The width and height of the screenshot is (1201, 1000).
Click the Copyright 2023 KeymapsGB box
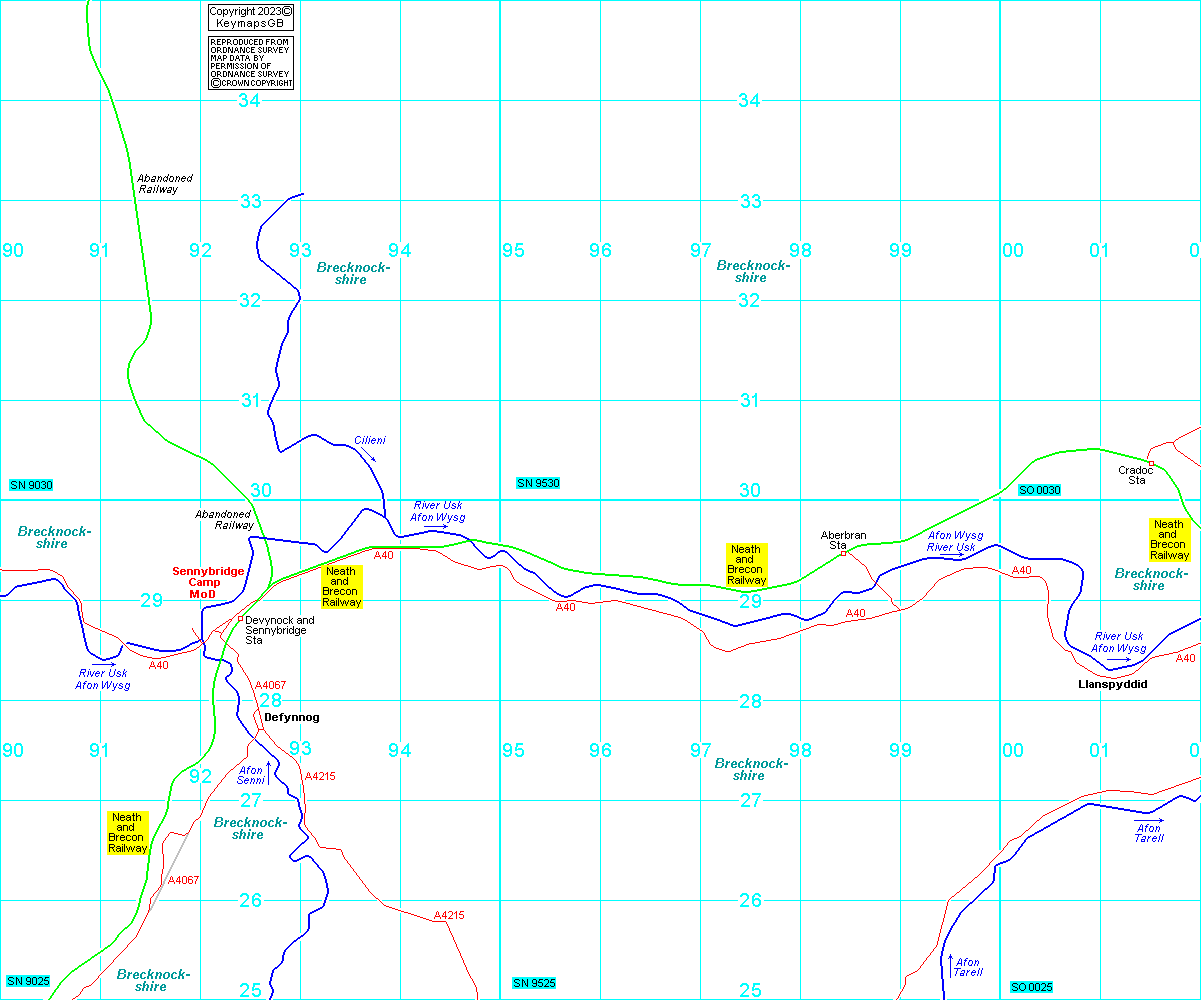(251, 17)
